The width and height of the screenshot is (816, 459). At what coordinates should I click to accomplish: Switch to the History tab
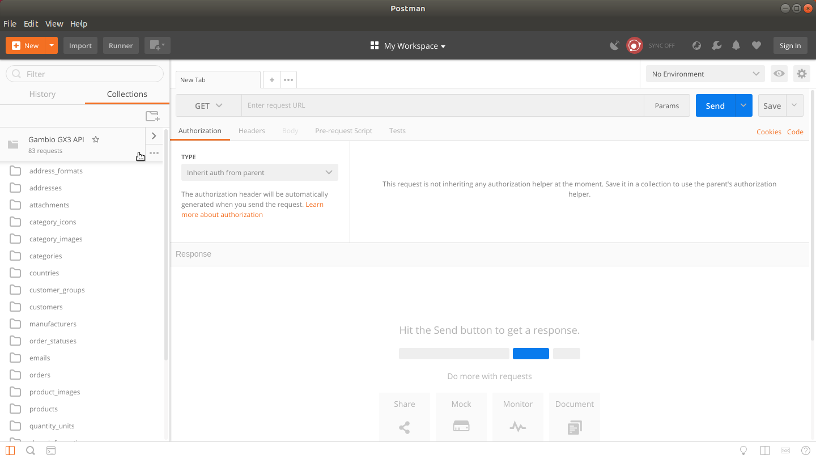tap(42, 94)
